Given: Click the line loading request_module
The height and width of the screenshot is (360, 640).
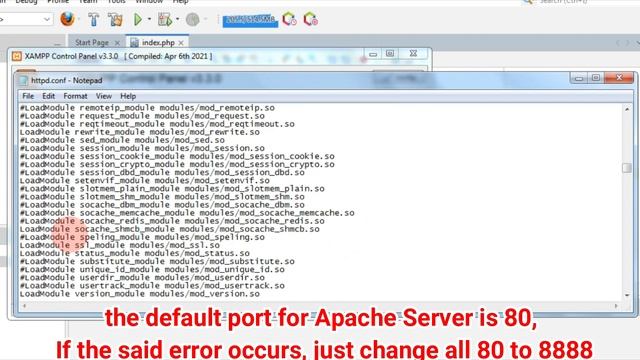Looking at the screenshot, I should pos(142,116).
